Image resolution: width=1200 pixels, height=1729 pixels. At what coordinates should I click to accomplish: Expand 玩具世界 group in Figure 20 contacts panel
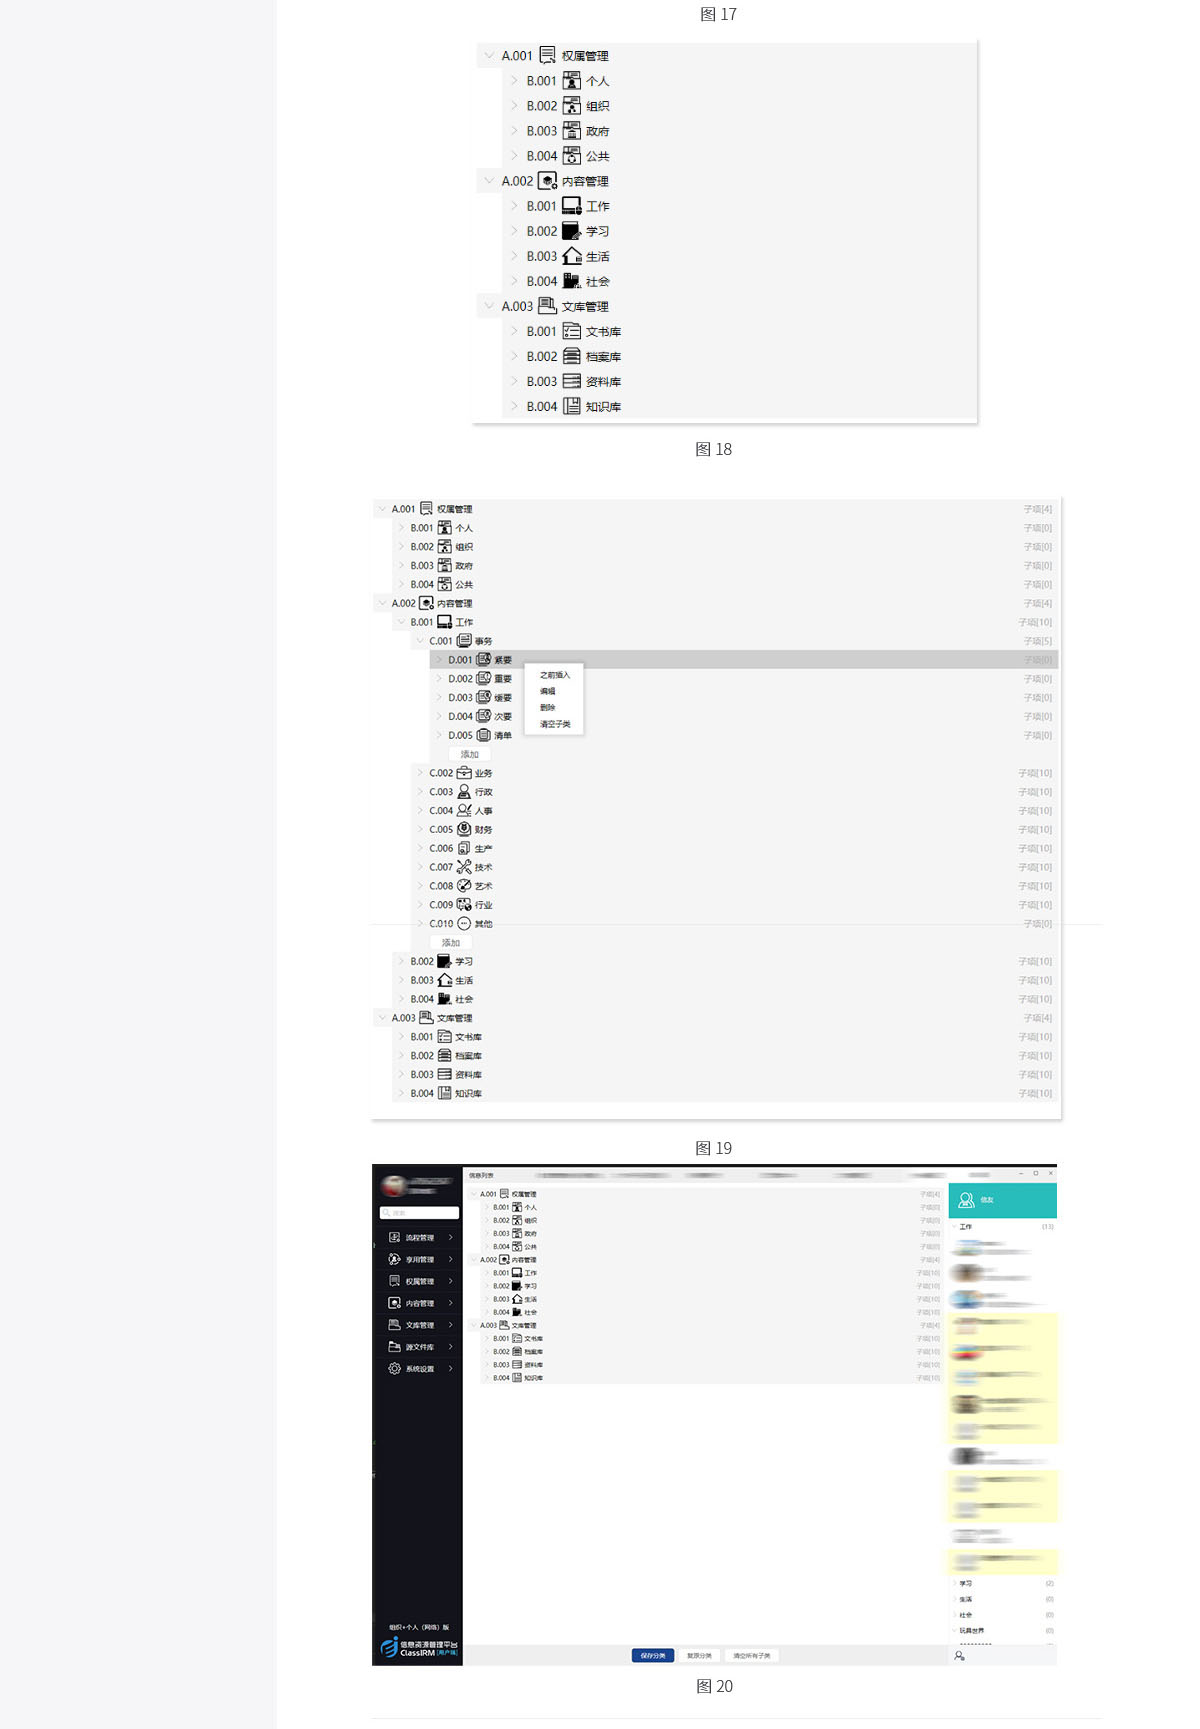954,1631
